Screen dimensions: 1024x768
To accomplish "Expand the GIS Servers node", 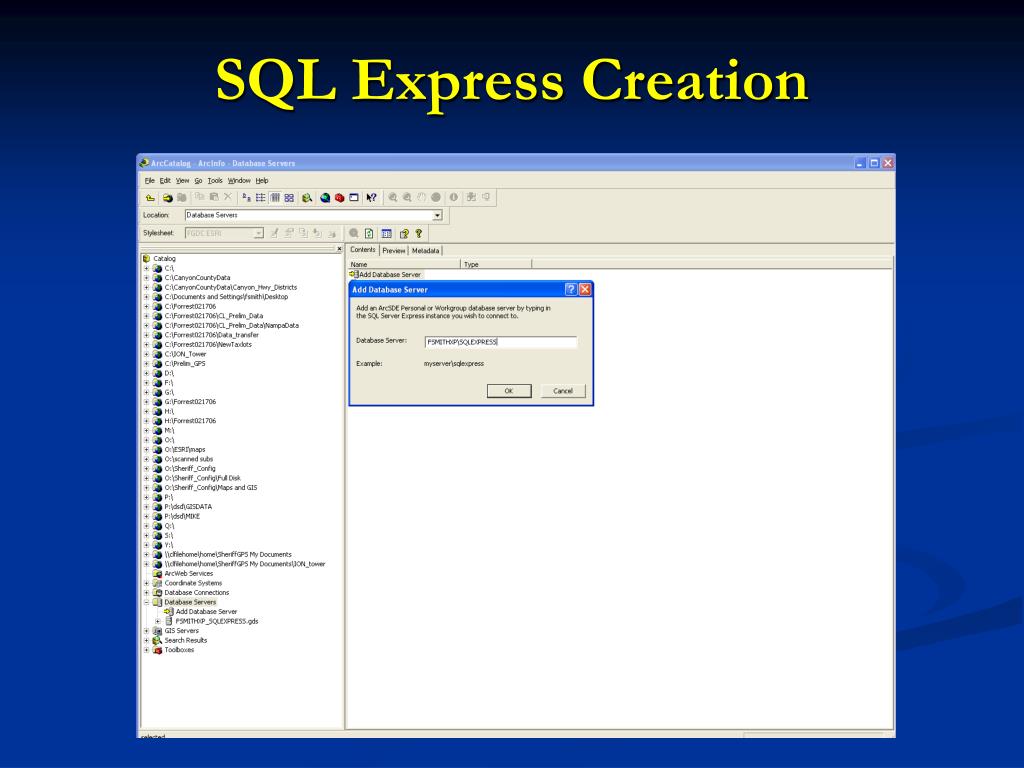I will coord(146,631).
